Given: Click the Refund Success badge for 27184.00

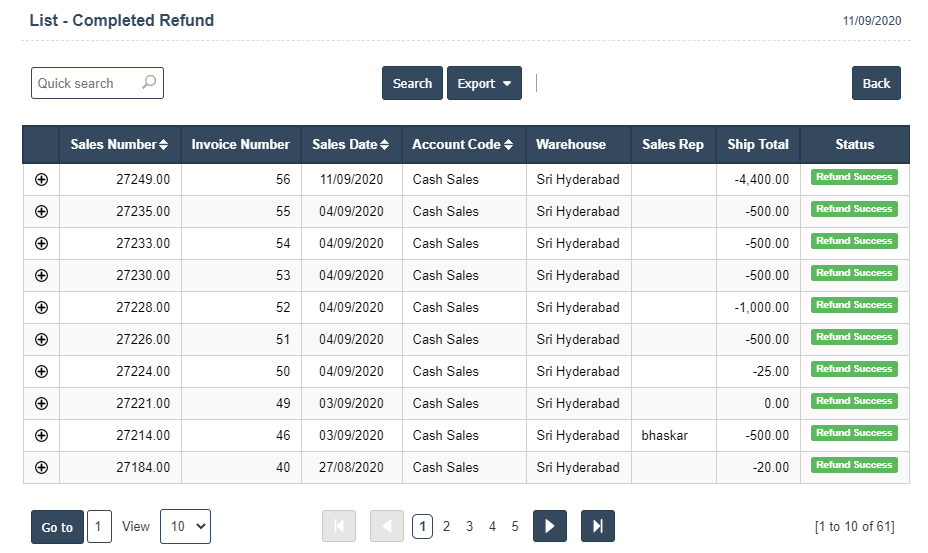Looking at the screenshot, I should 854,465.
